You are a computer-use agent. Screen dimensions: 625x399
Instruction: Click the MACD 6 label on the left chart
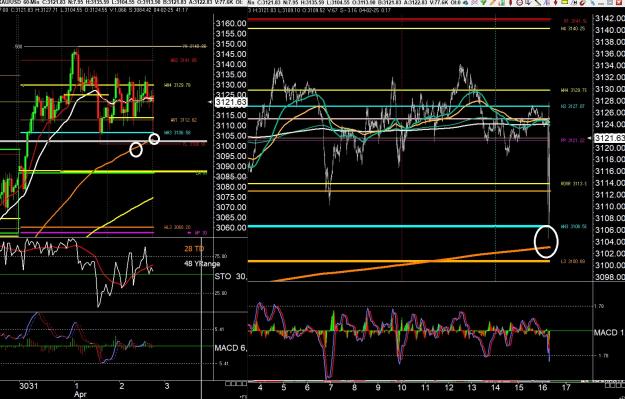[x=230, y=348]
